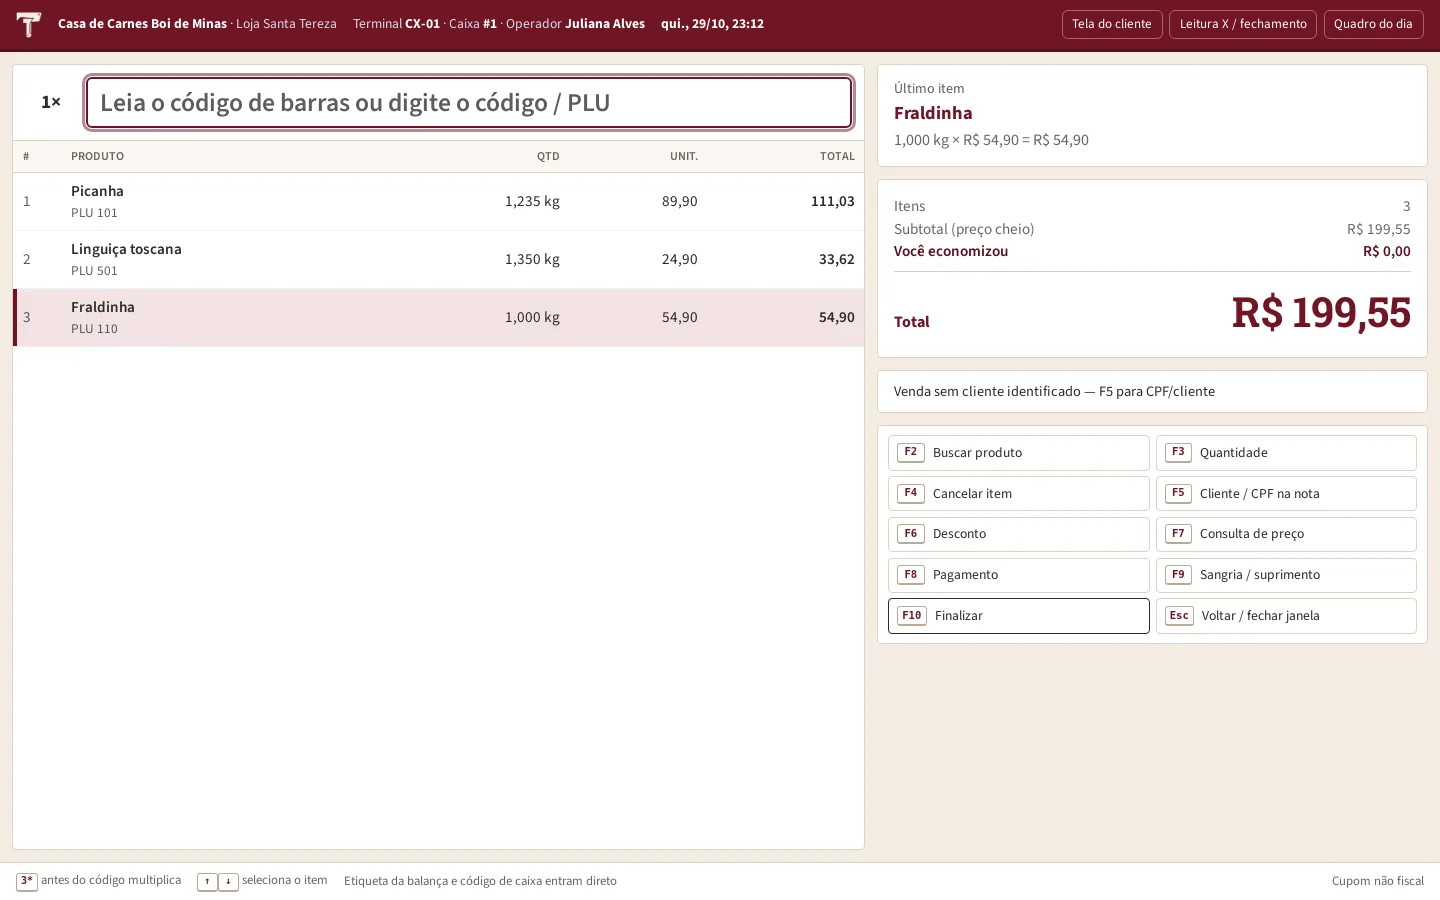1440x900 pixels.
Task: Go to F8 Pagamento
Action: click(x=1018, y=575)
